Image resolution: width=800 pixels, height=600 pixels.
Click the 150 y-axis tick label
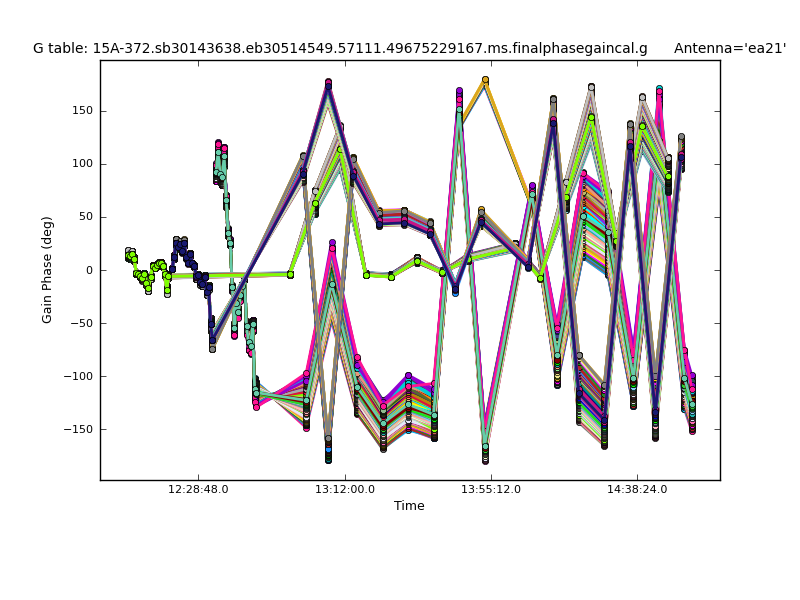click(82, 111)
